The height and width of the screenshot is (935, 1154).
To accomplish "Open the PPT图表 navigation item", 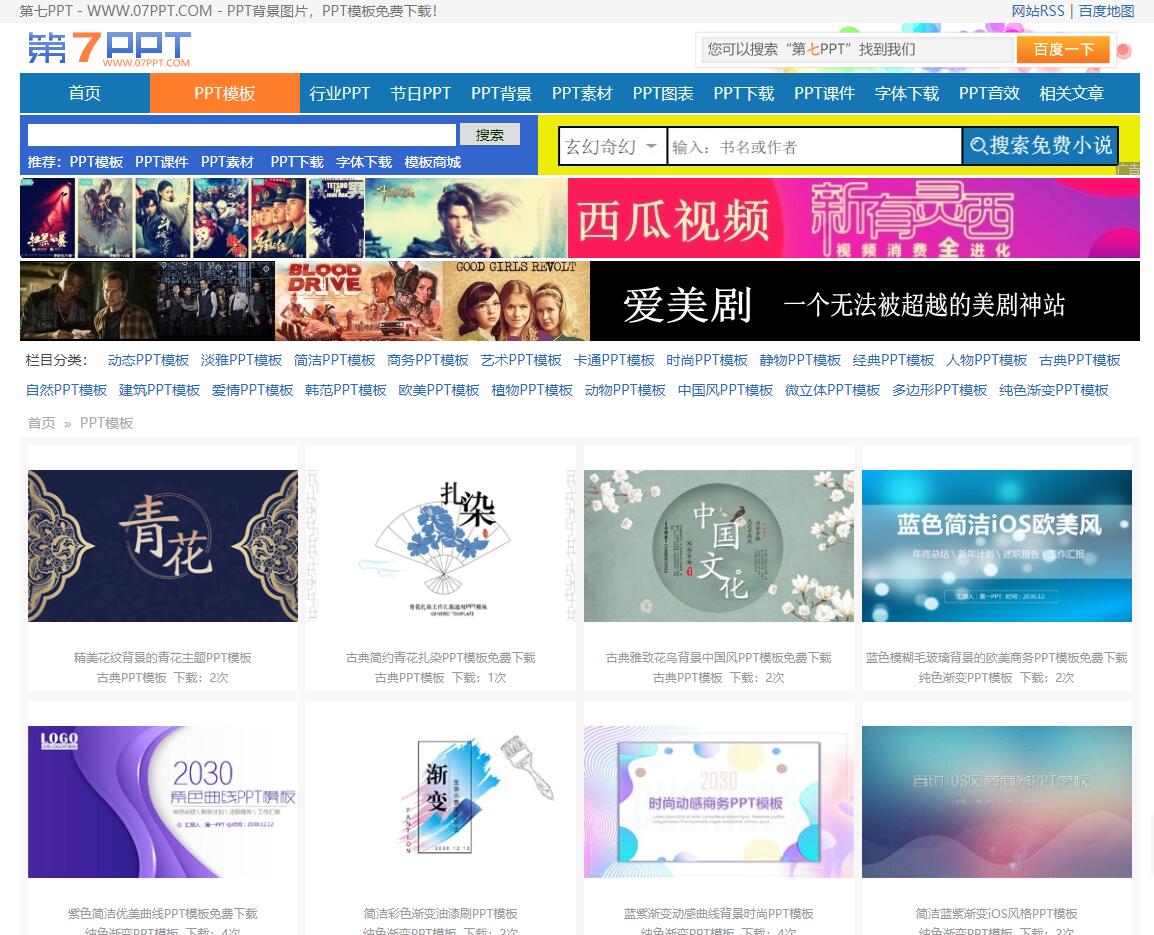I will pyautogui.click(x=663, y=94).
